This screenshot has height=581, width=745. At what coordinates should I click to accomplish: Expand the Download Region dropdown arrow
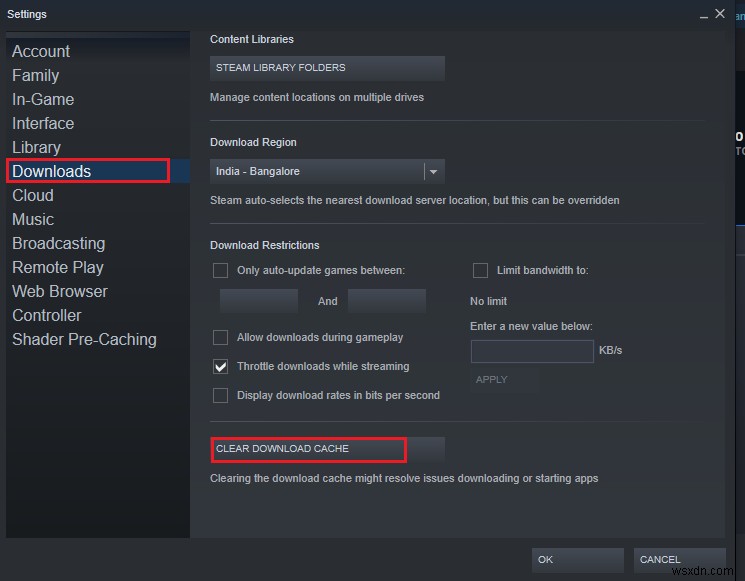[433, 171]
